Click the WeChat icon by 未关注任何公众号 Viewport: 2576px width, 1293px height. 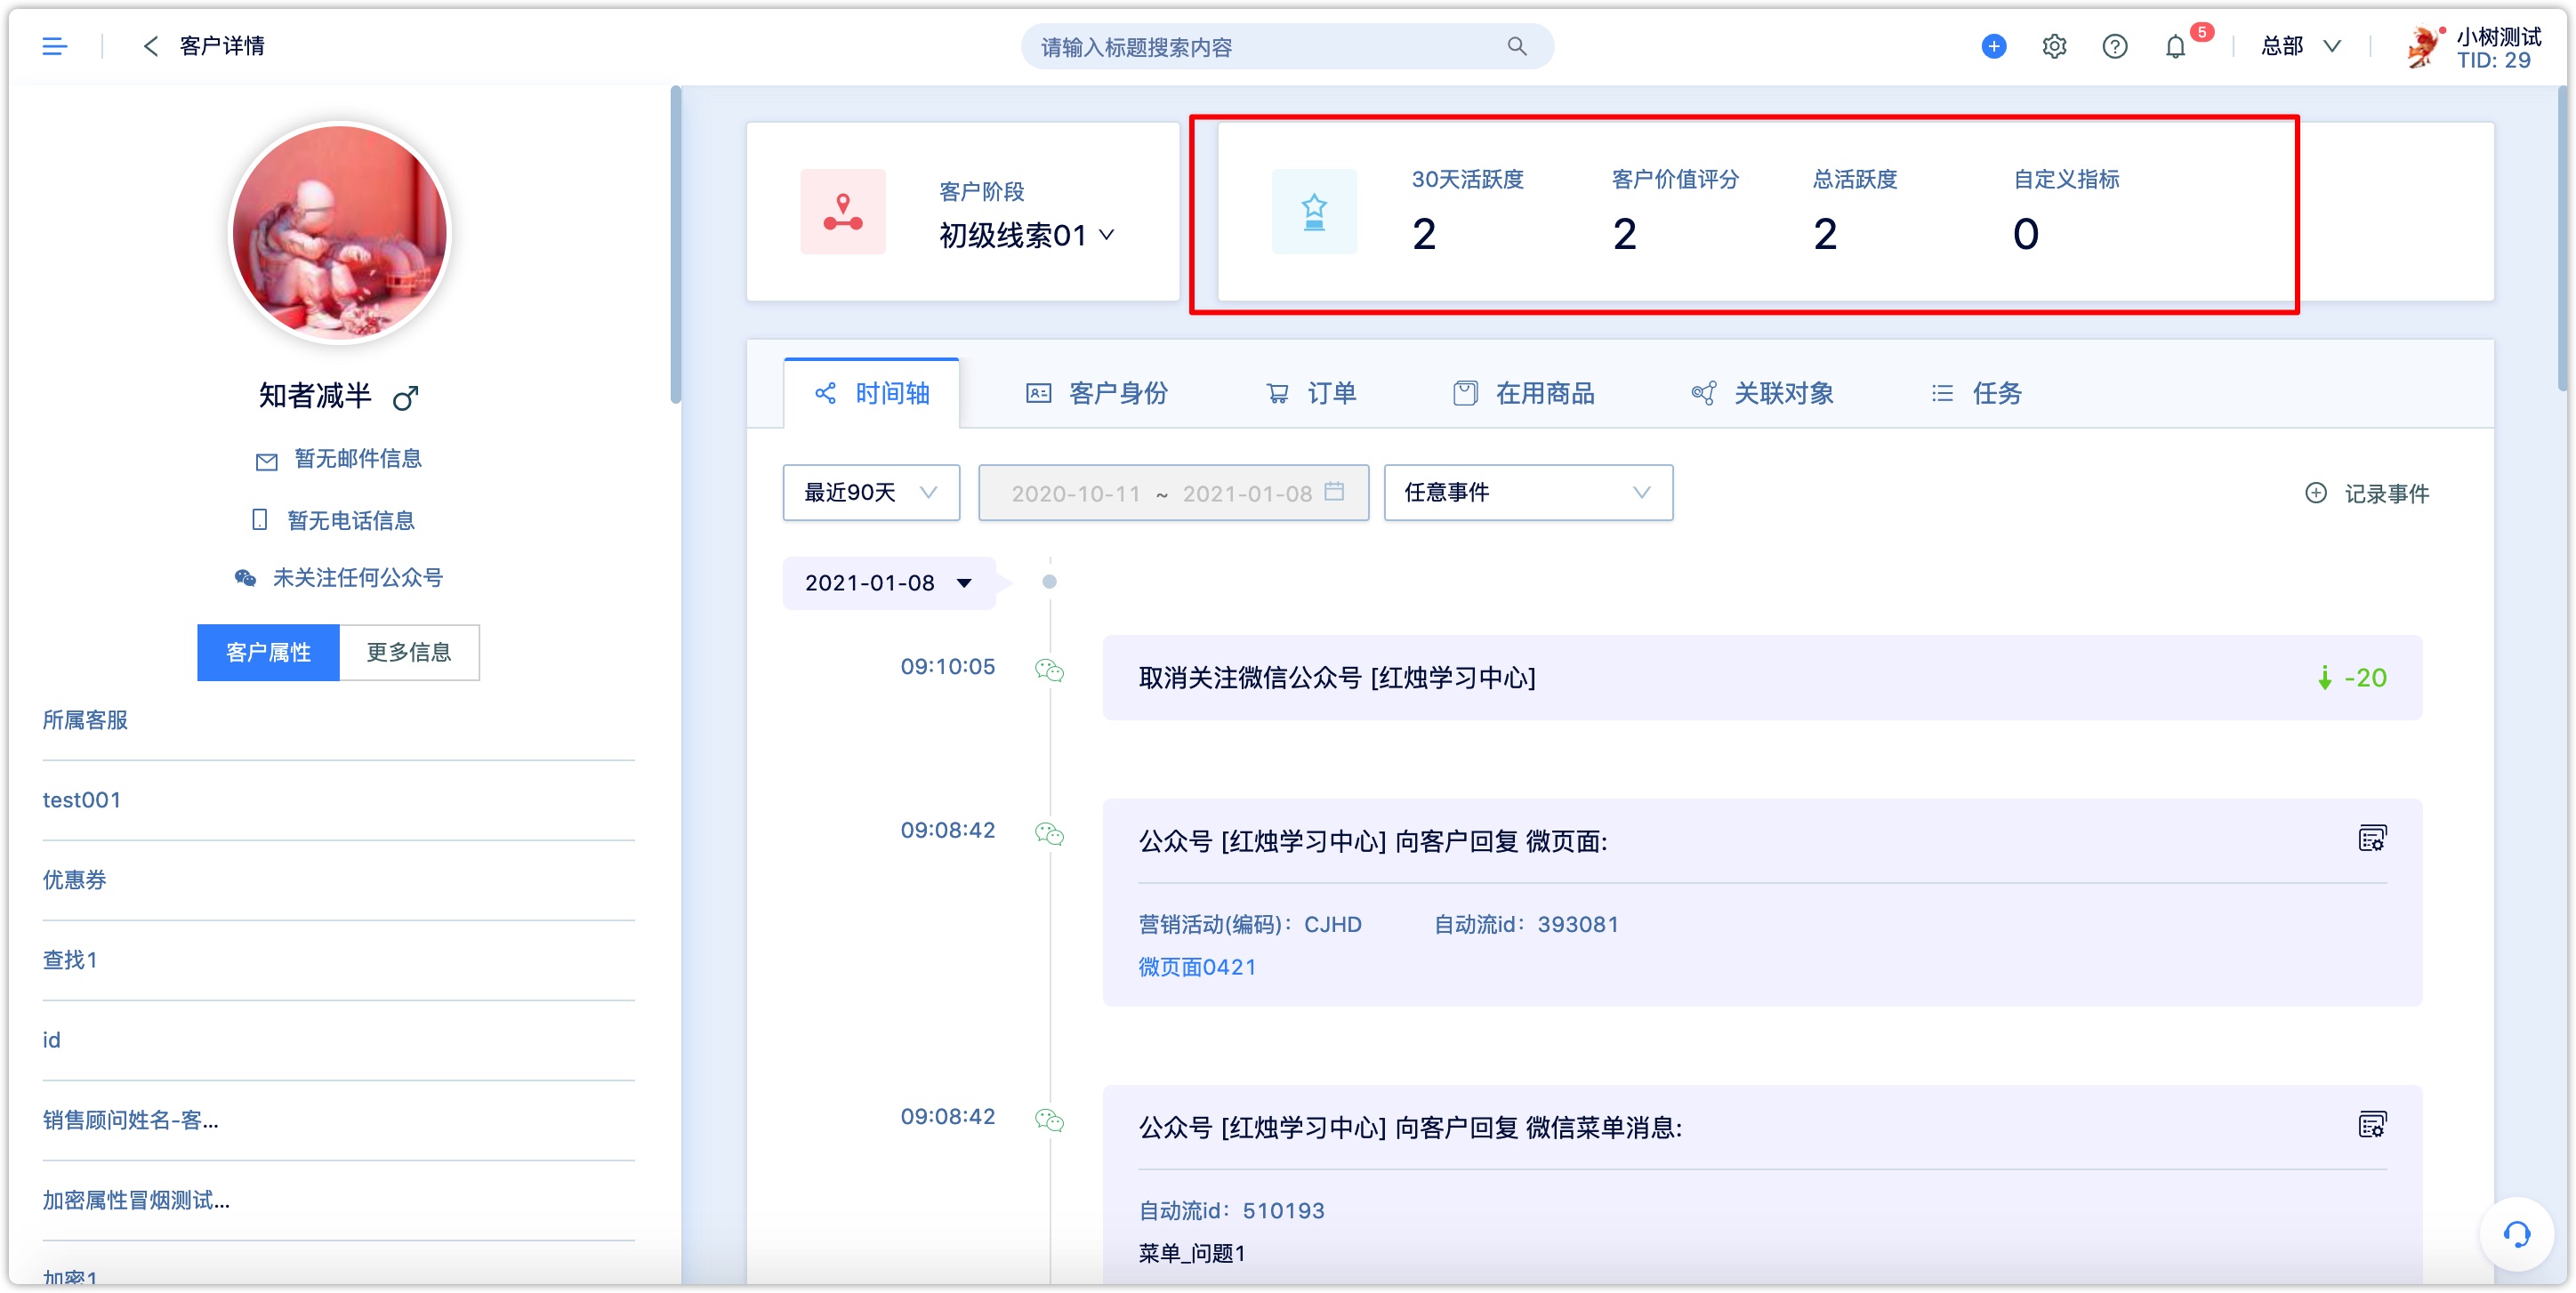click(245, 577)
